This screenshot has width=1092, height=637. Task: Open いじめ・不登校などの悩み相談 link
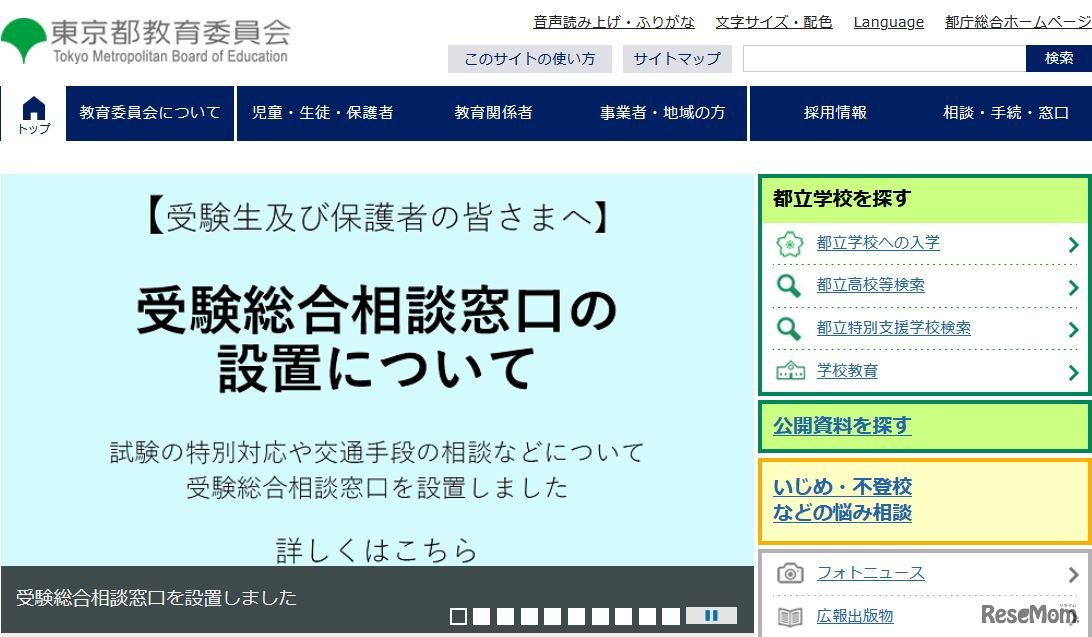(x=842, y=500)
